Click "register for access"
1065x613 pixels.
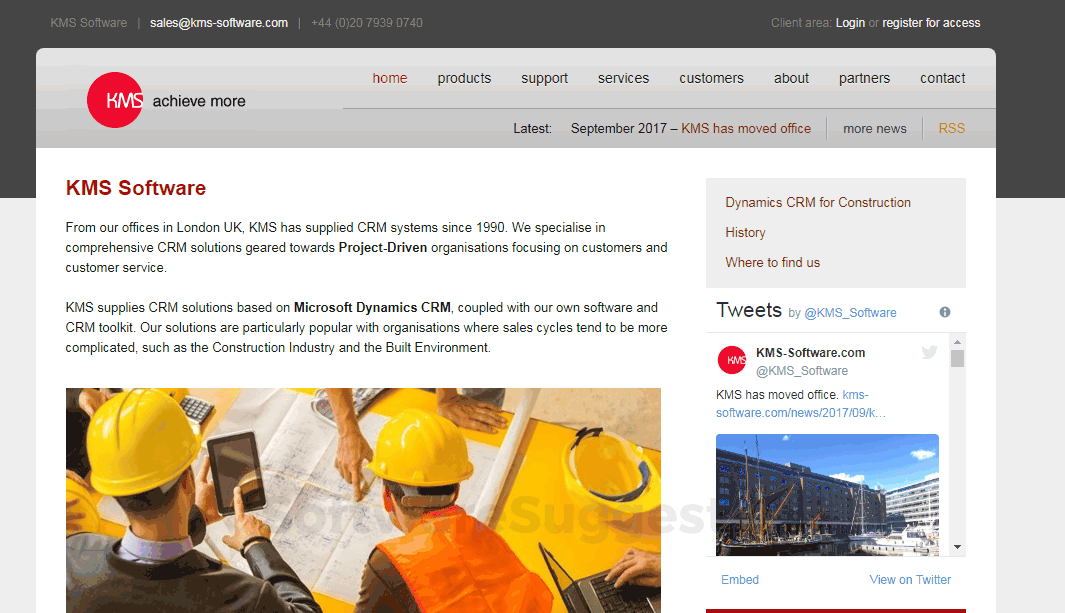point(931,22)
